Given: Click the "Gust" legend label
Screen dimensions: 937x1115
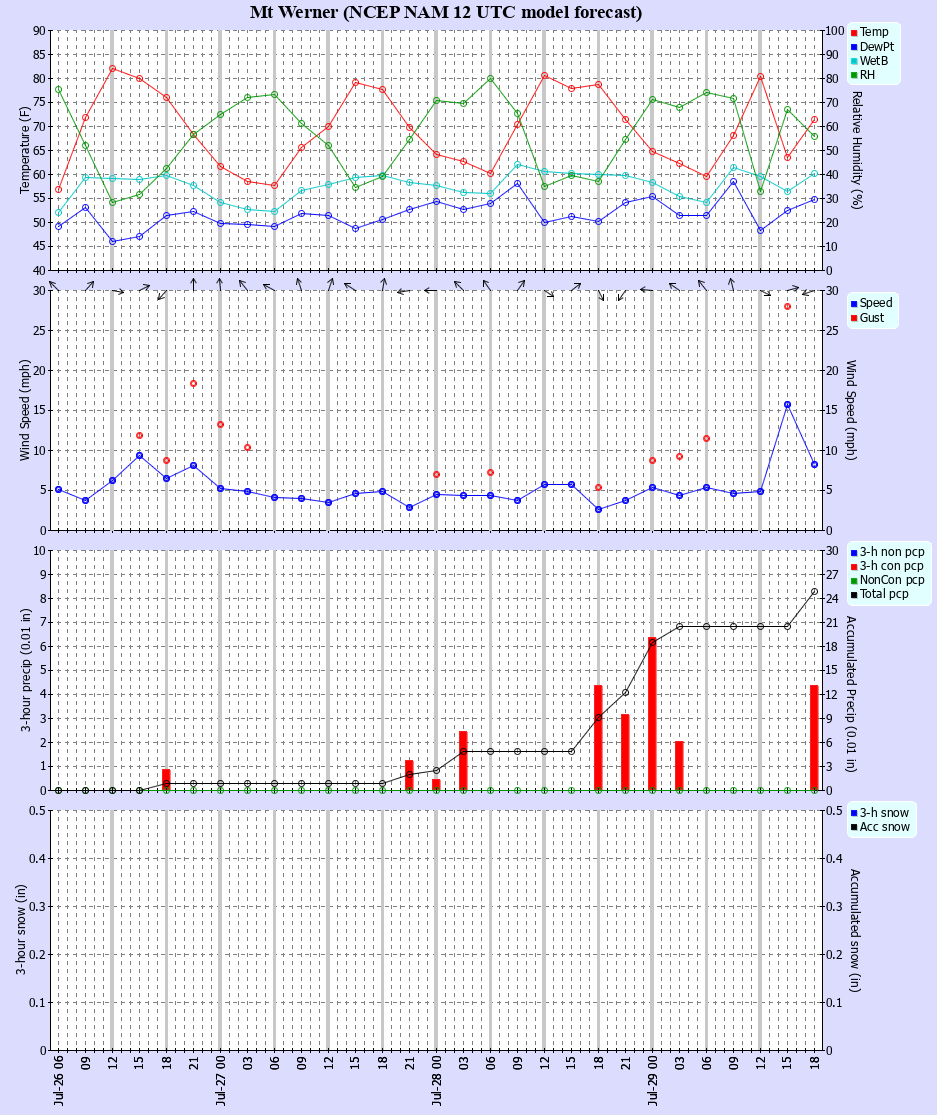Looking at the screenshot, I should [872, 318].
